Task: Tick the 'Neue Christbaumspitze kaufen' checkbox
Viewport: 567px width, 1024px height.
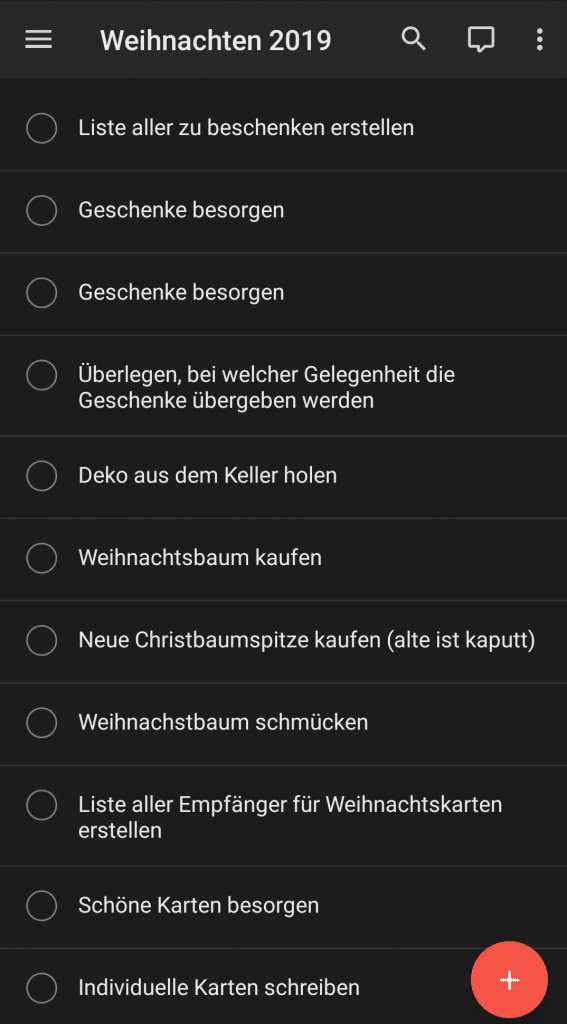Action: tap(41, 640)
